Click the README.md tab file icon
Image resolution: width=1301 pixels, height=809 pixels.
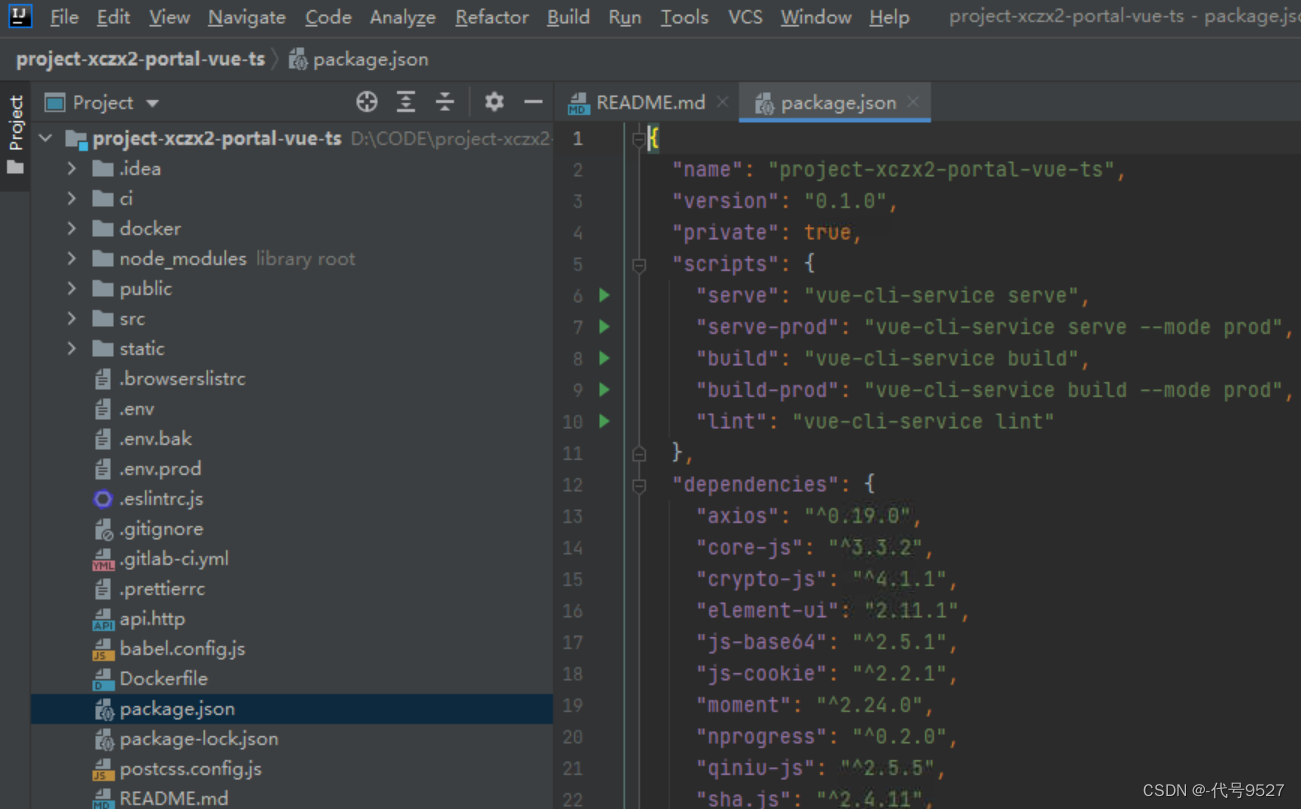pyautogui.click(x=578, y=103)
